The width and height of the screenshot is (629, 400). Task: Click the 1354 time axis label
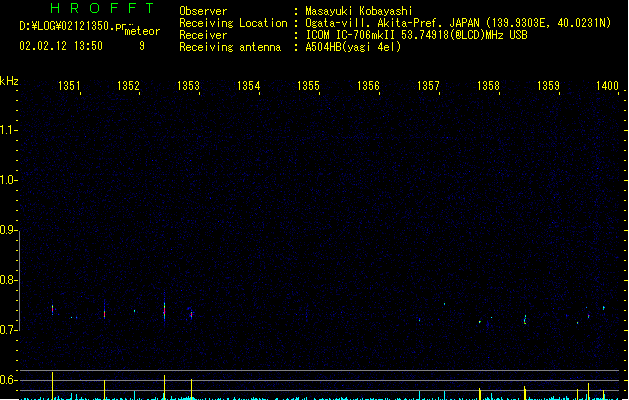point(248,85)
